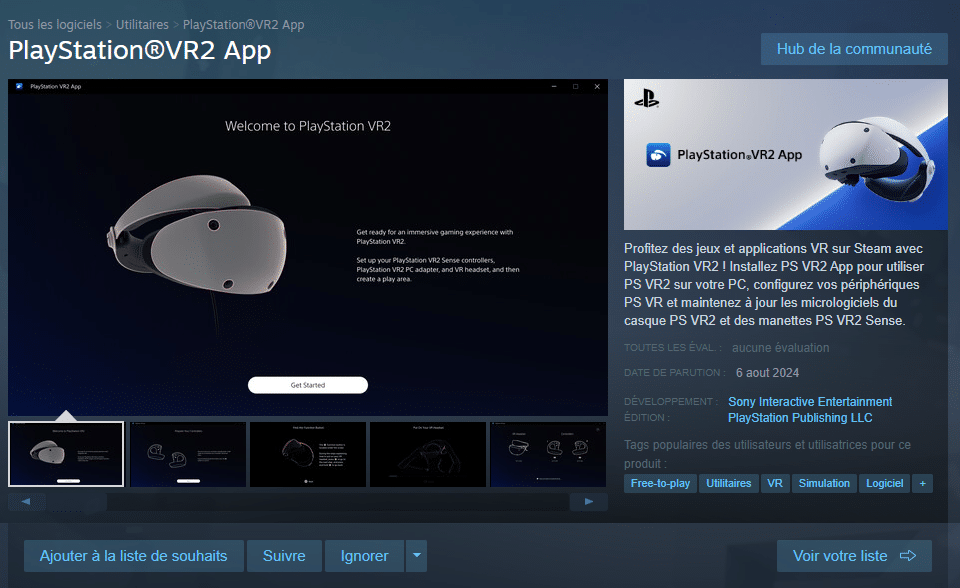Screen dimensions: 960x588
Task: Open the publisher link 'PlayStation Publishing LLC'
Action: point(800,418)
